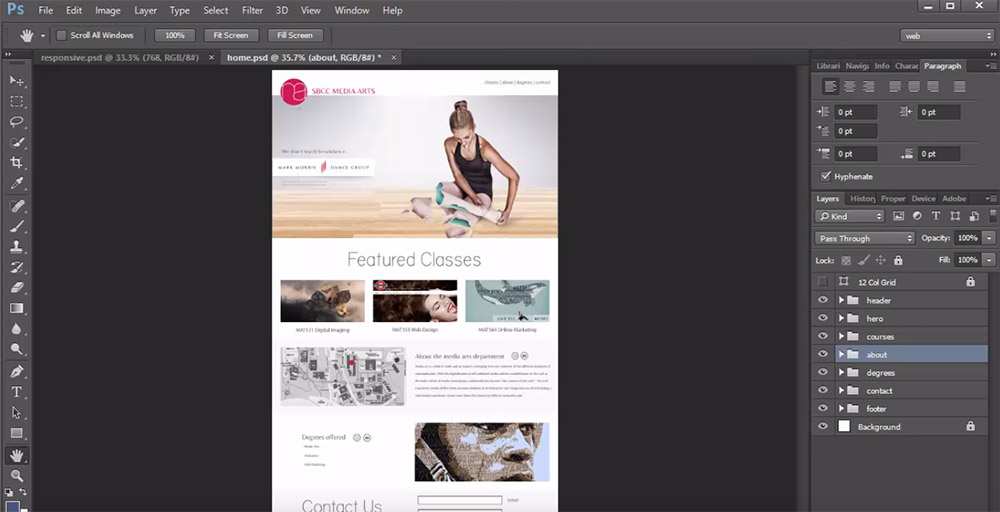Select the Zoom tool in toolbar

click(x=16, y=475)
